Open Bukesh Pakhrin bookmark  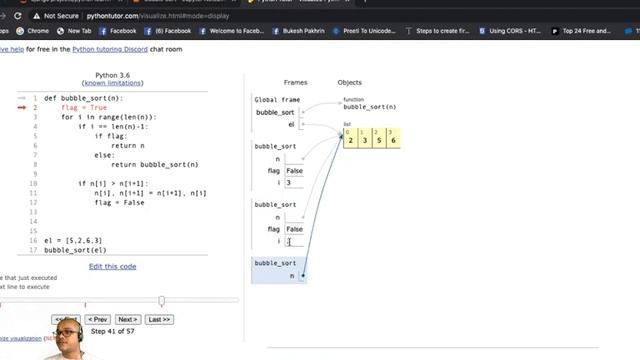click(298, 31)
